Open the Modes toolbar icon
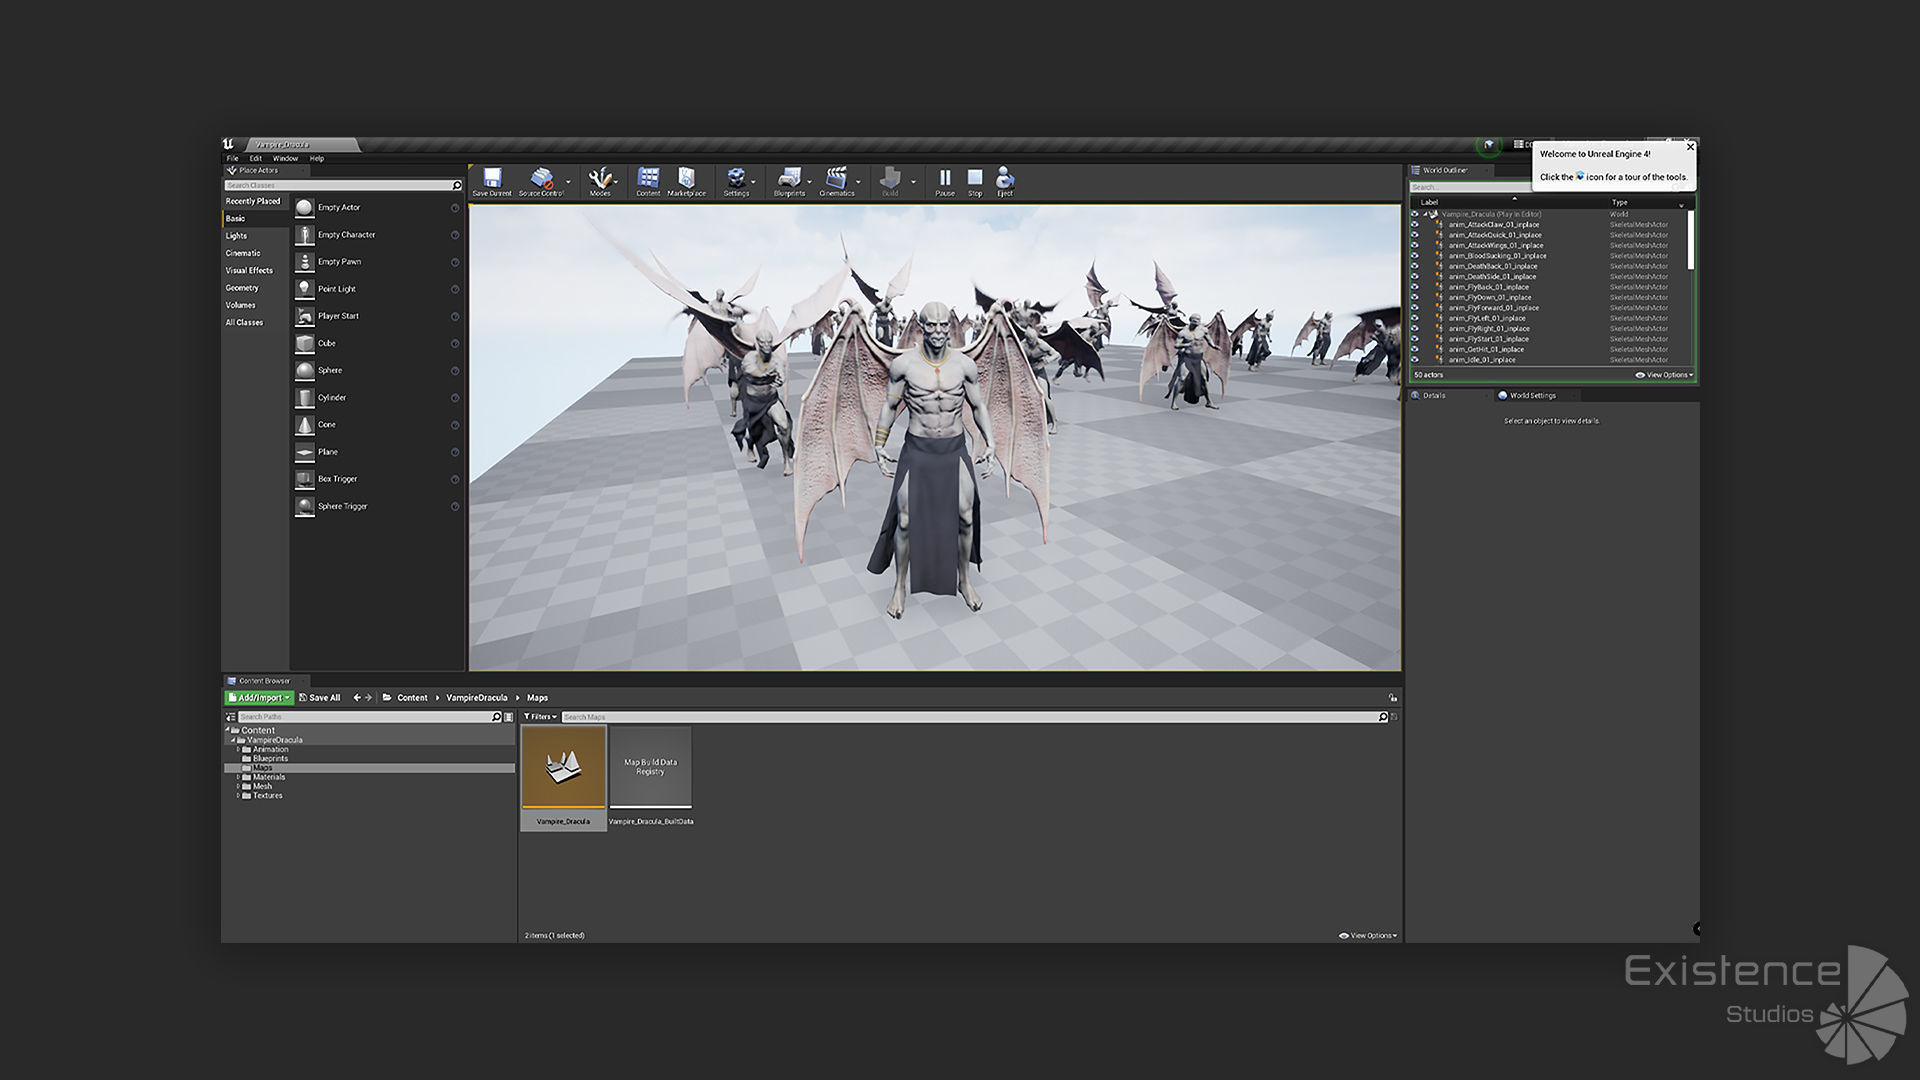Screen dimensions: 1920x1080 tap(600, 181)
